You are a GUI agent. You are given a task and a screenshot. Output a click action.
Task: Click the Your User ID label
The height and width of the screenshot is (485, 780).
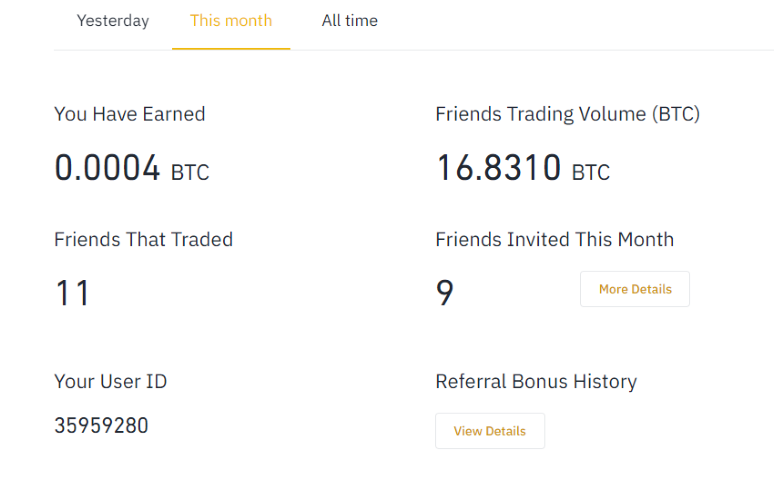(x=110, y=381)
